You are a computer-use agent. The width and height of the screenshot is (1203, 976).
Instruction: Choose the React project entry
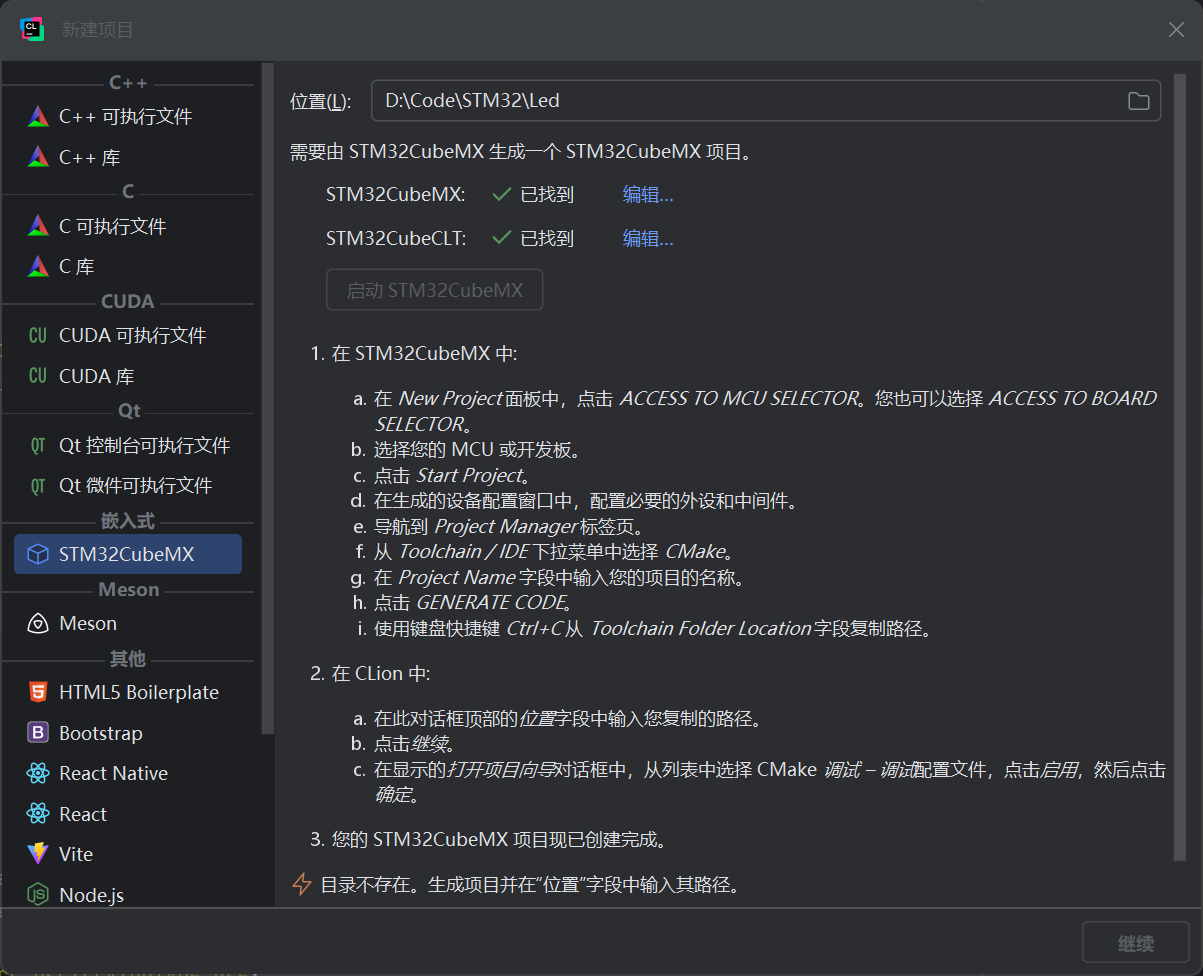128,814
